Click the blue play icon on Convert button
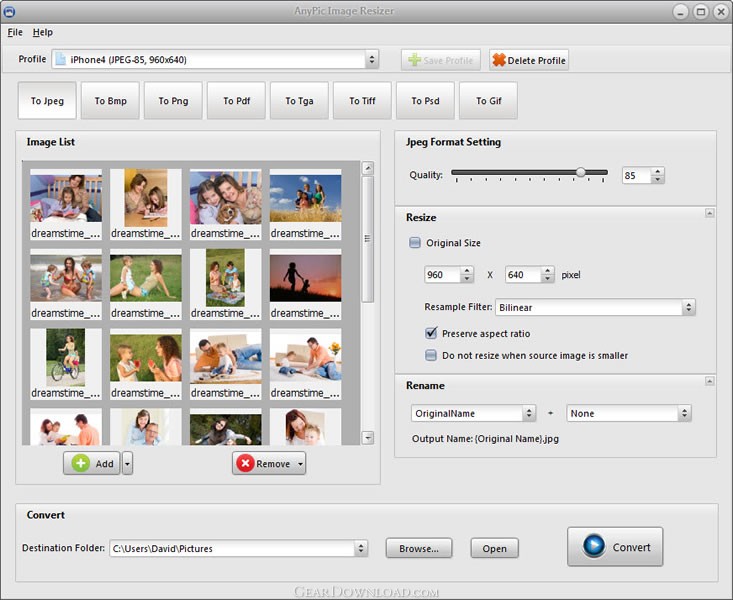733x600 pixels. 594,546
